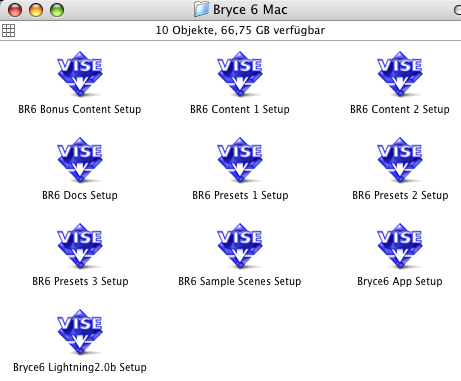Click the yellow minimize window button
This screenshot has height=381, width=461.
pos(36,10)
